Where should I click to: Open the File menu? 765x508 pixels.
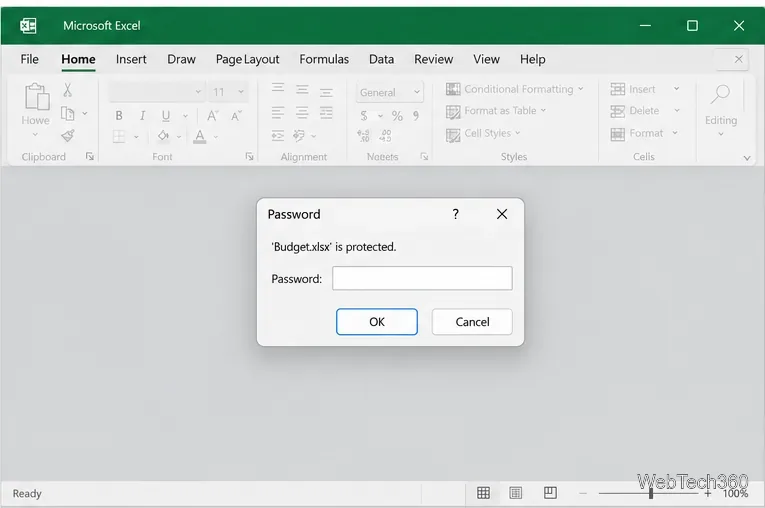(29, 59)
